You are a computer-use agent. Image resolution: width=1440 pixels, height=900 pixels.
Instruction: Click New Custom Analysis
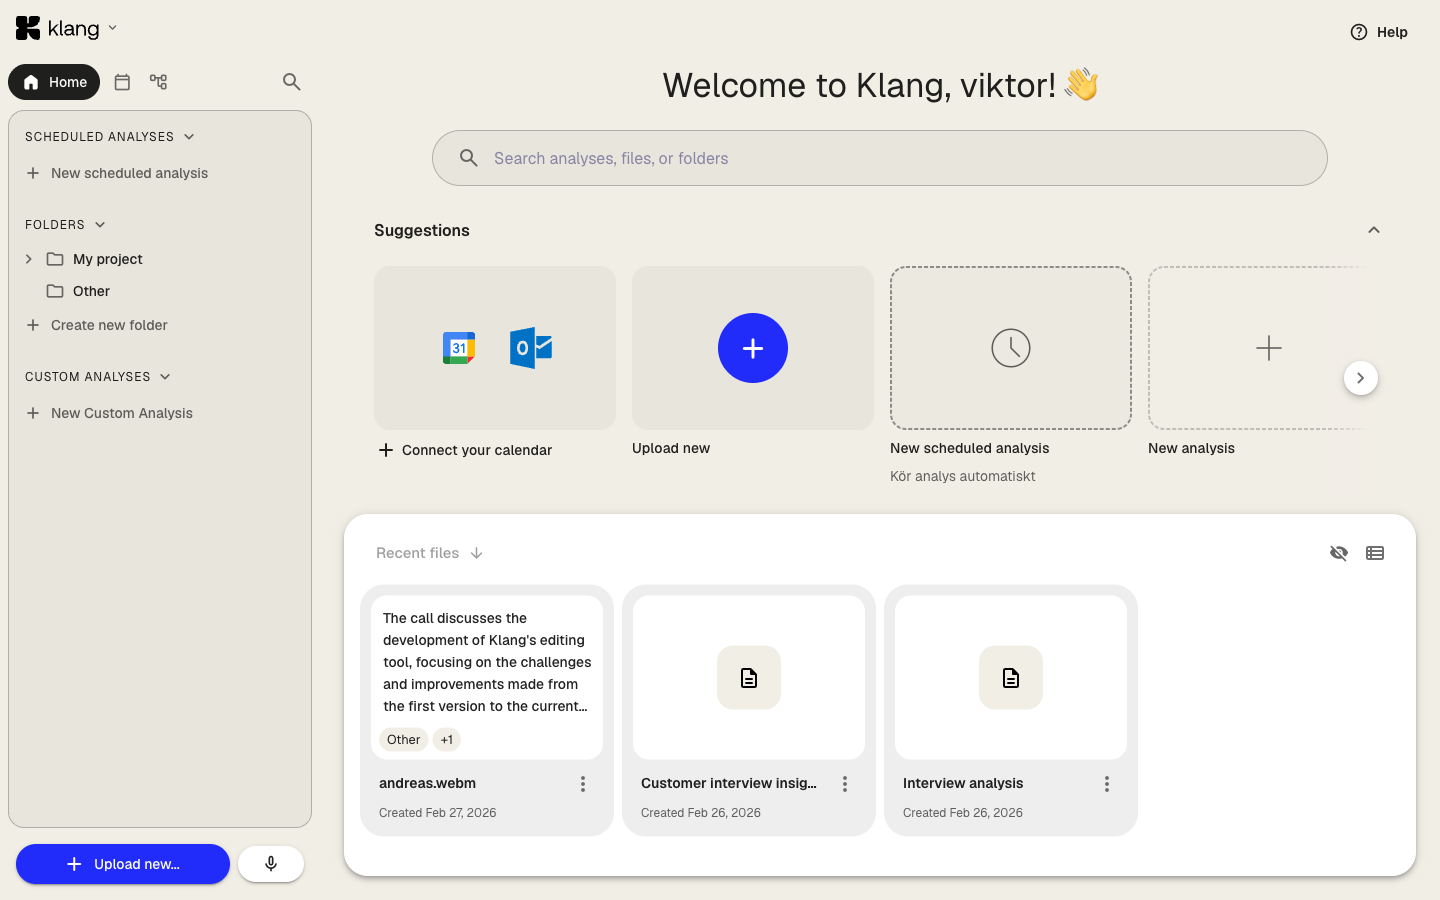click(x=109, y=413)
